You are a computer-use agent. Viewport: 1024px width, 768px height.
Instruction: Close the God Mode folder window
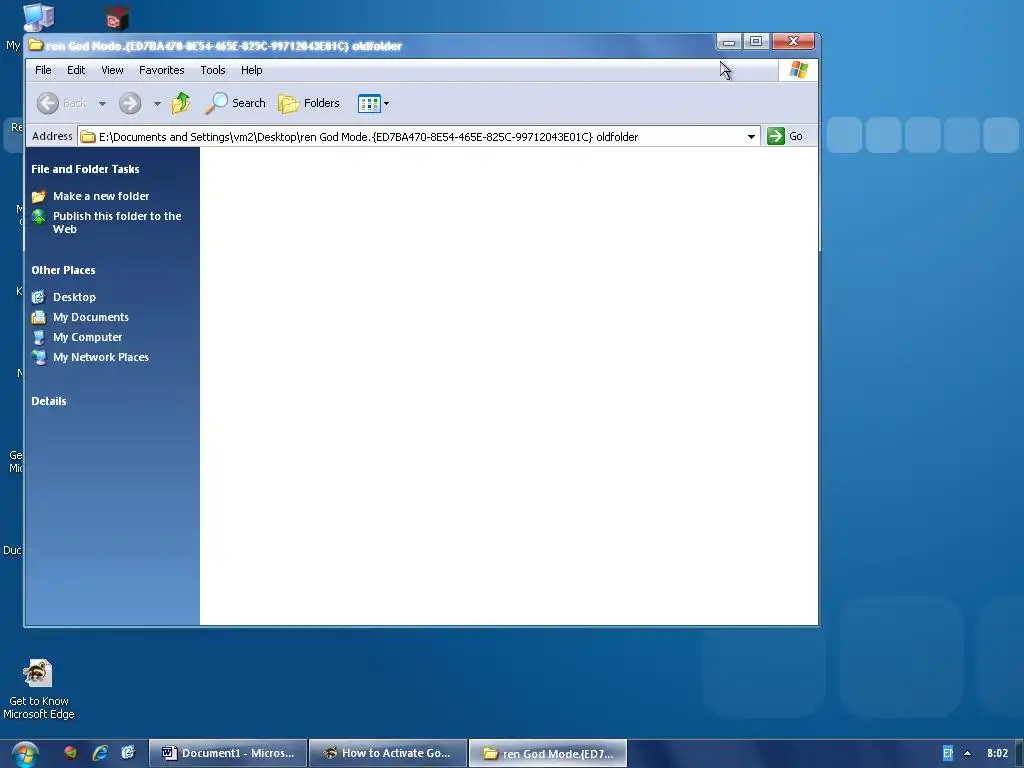pyautogui.click(x=793, y=41)
